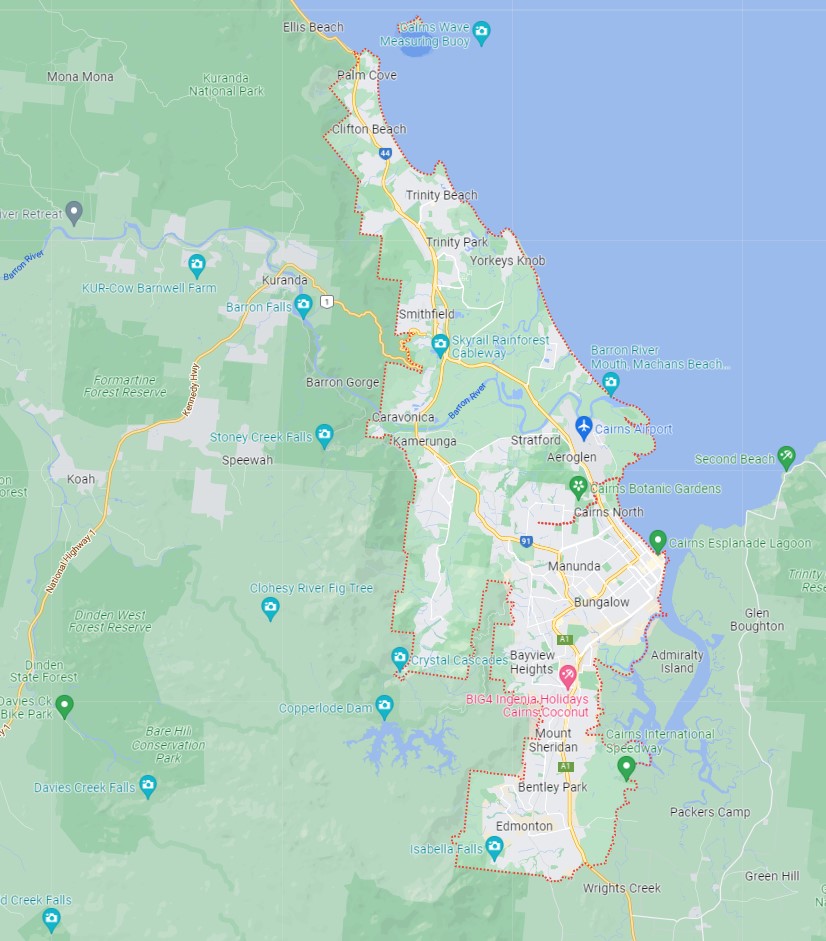Screen dimensions: 826x941
Task: Click the Palm Cove suburb label
Action: [x=366, y=76]
